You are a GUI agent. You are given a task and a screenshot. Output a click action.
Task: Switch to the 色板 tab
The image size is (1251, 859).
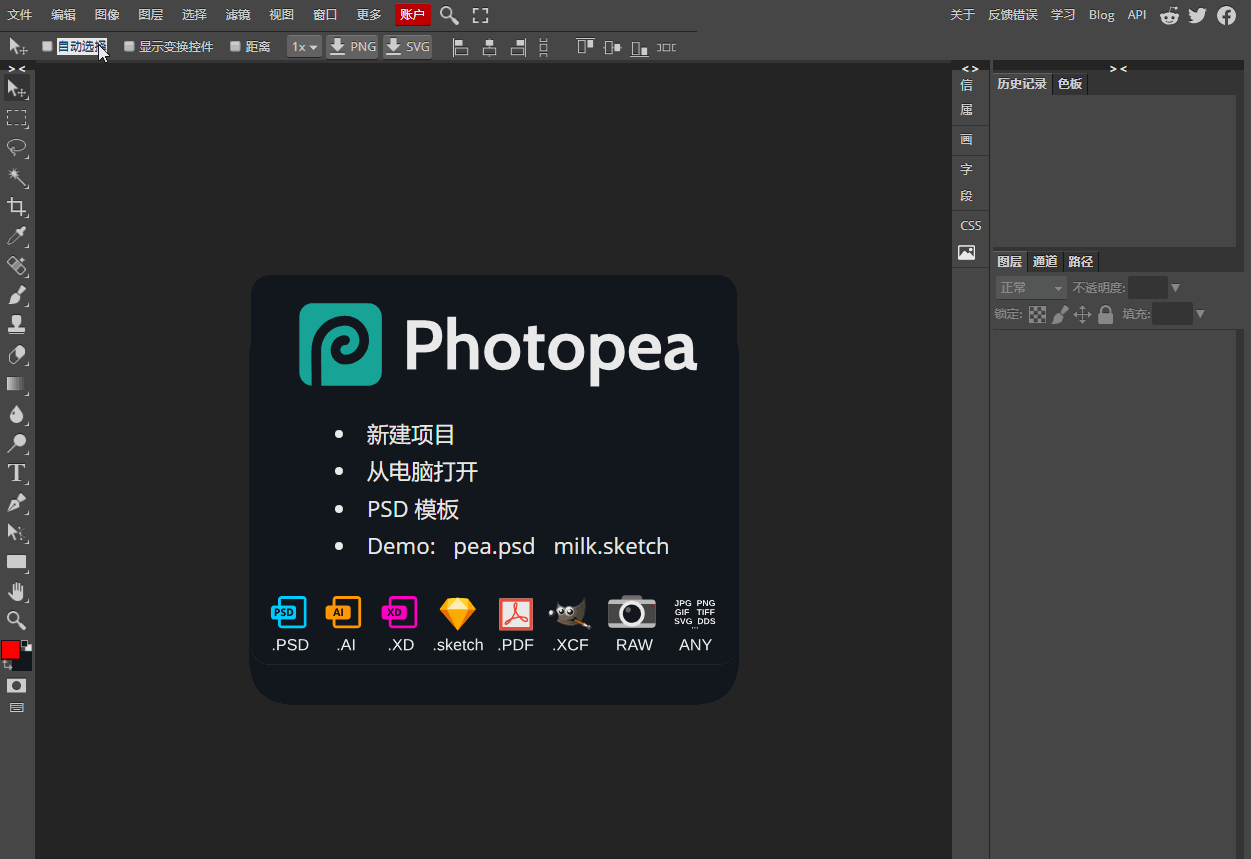1070,84
